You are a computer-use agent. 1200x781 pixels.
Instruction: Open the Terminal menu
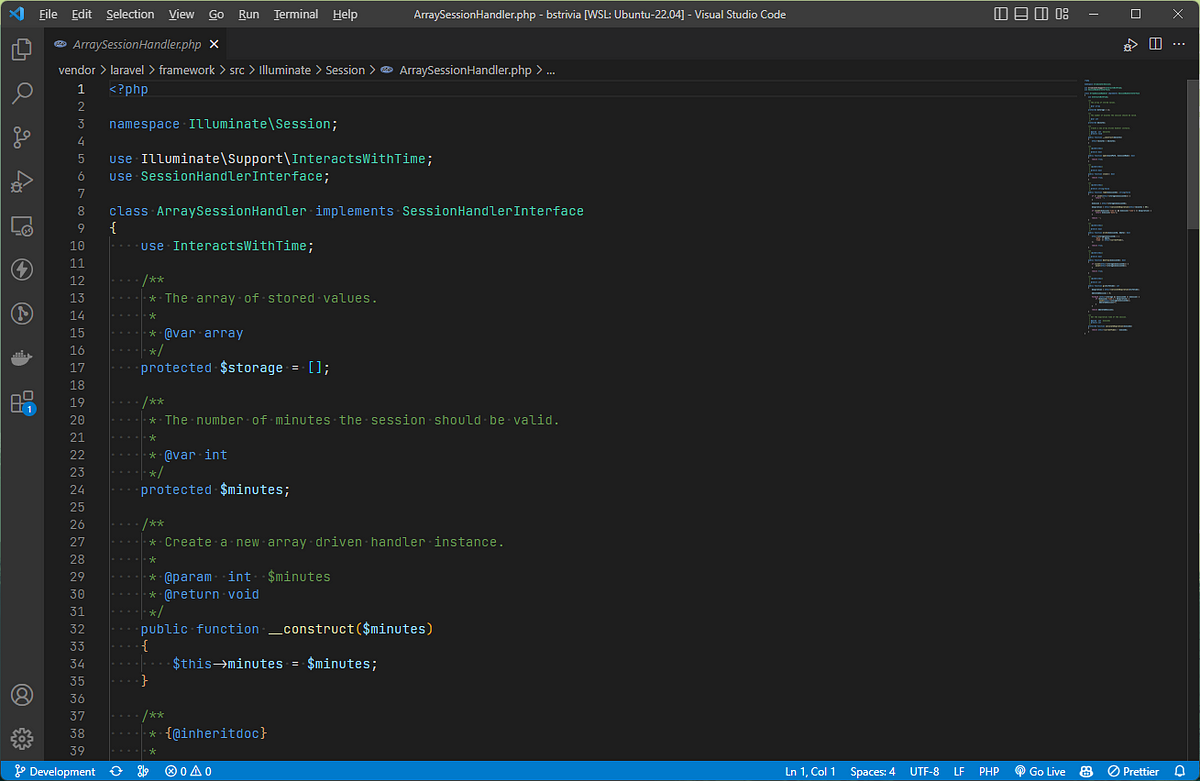coord(297,14)
